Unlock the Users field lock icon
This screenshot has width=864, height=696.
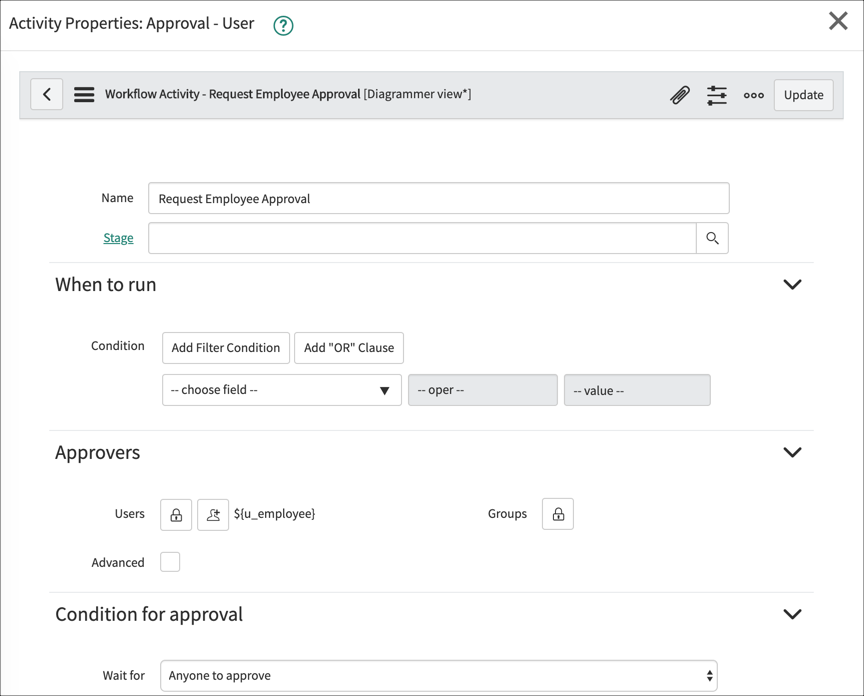(174, 513)
